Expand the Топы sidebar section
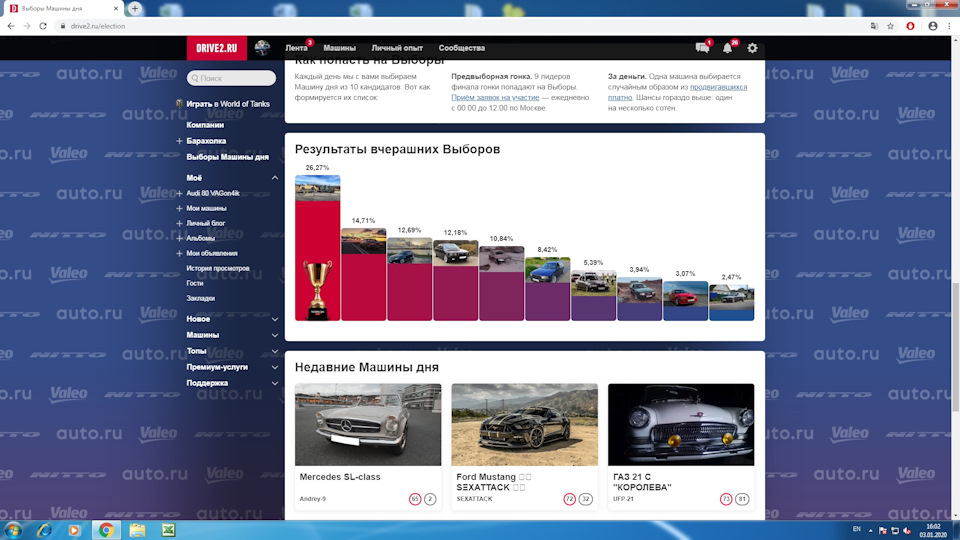Screen dimensions: 960x540 275,351
